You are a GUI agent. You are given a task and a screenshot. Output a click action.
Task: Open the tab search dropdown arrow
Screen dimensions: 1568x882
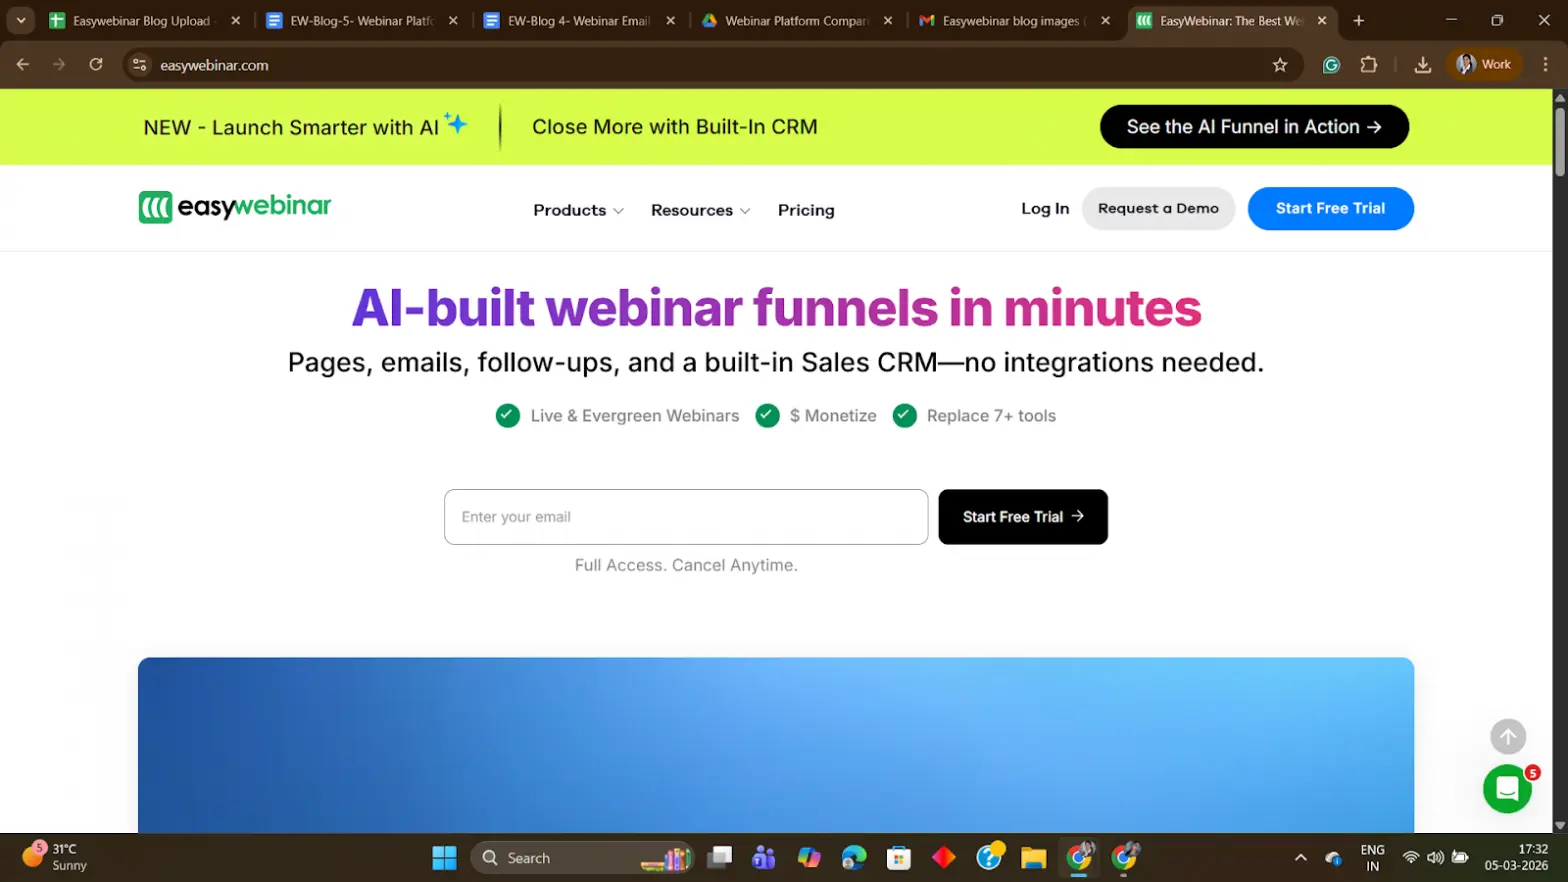tap(20, 20)
